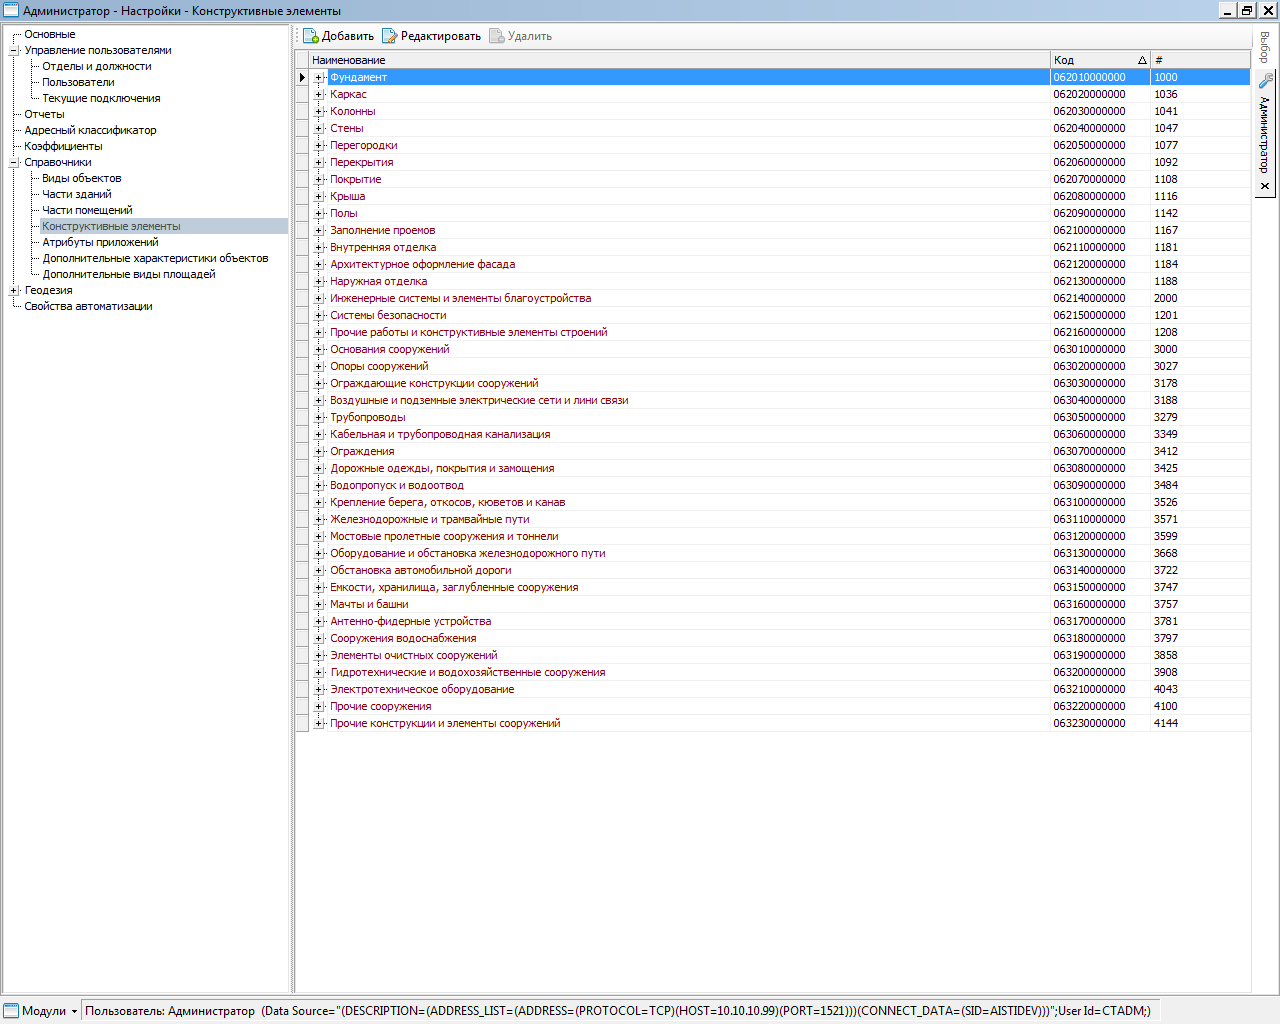Screen dimensions: 1280x1024
Task: Open Адресный классификатор in the tree
Action: [x=90, y=130]
